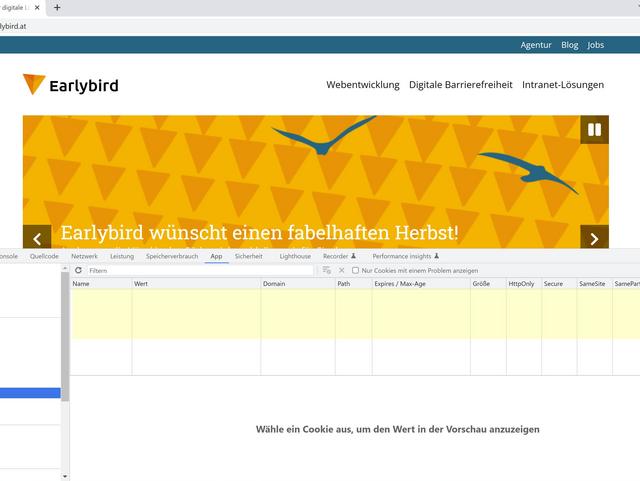Close the current browser tab
The image size is (640, 481).
click(37, 7)
